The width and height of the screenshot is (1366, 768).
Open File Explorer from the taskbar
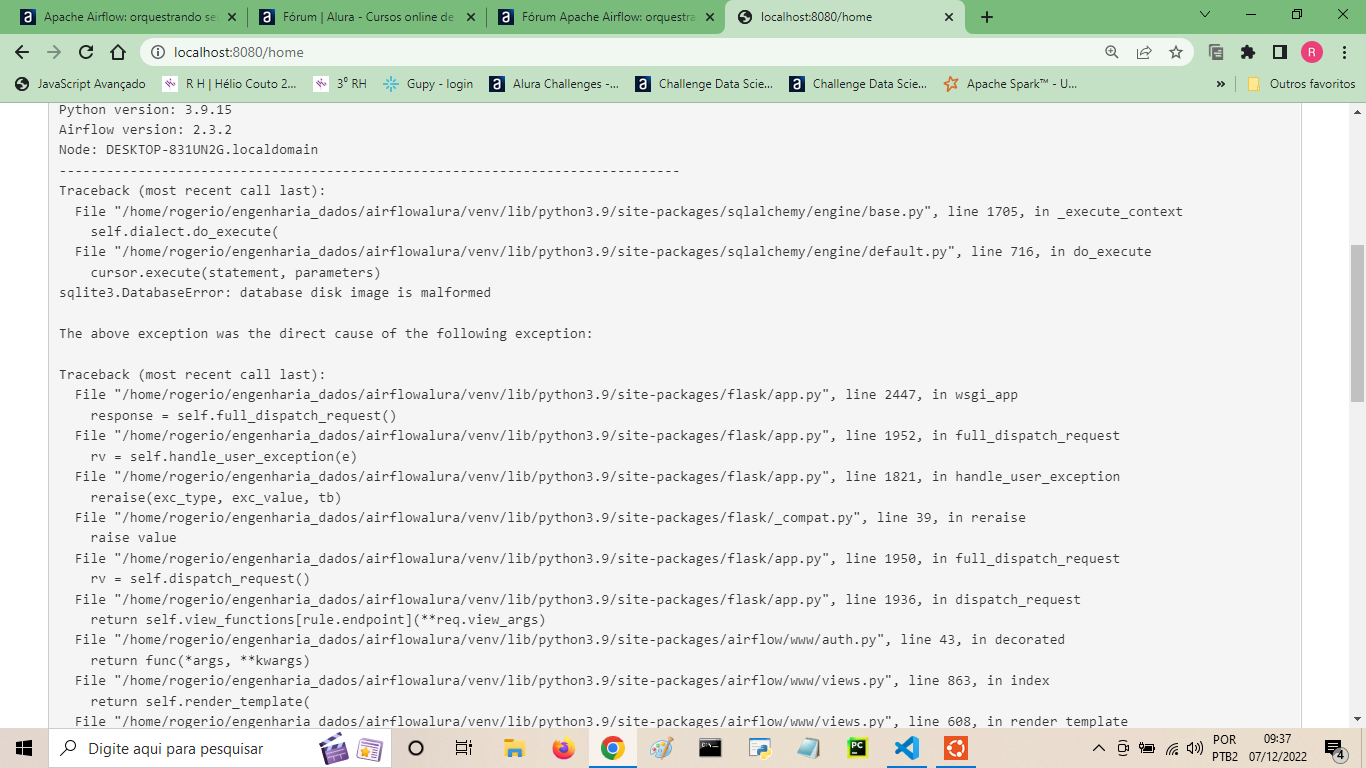(514, 748)
